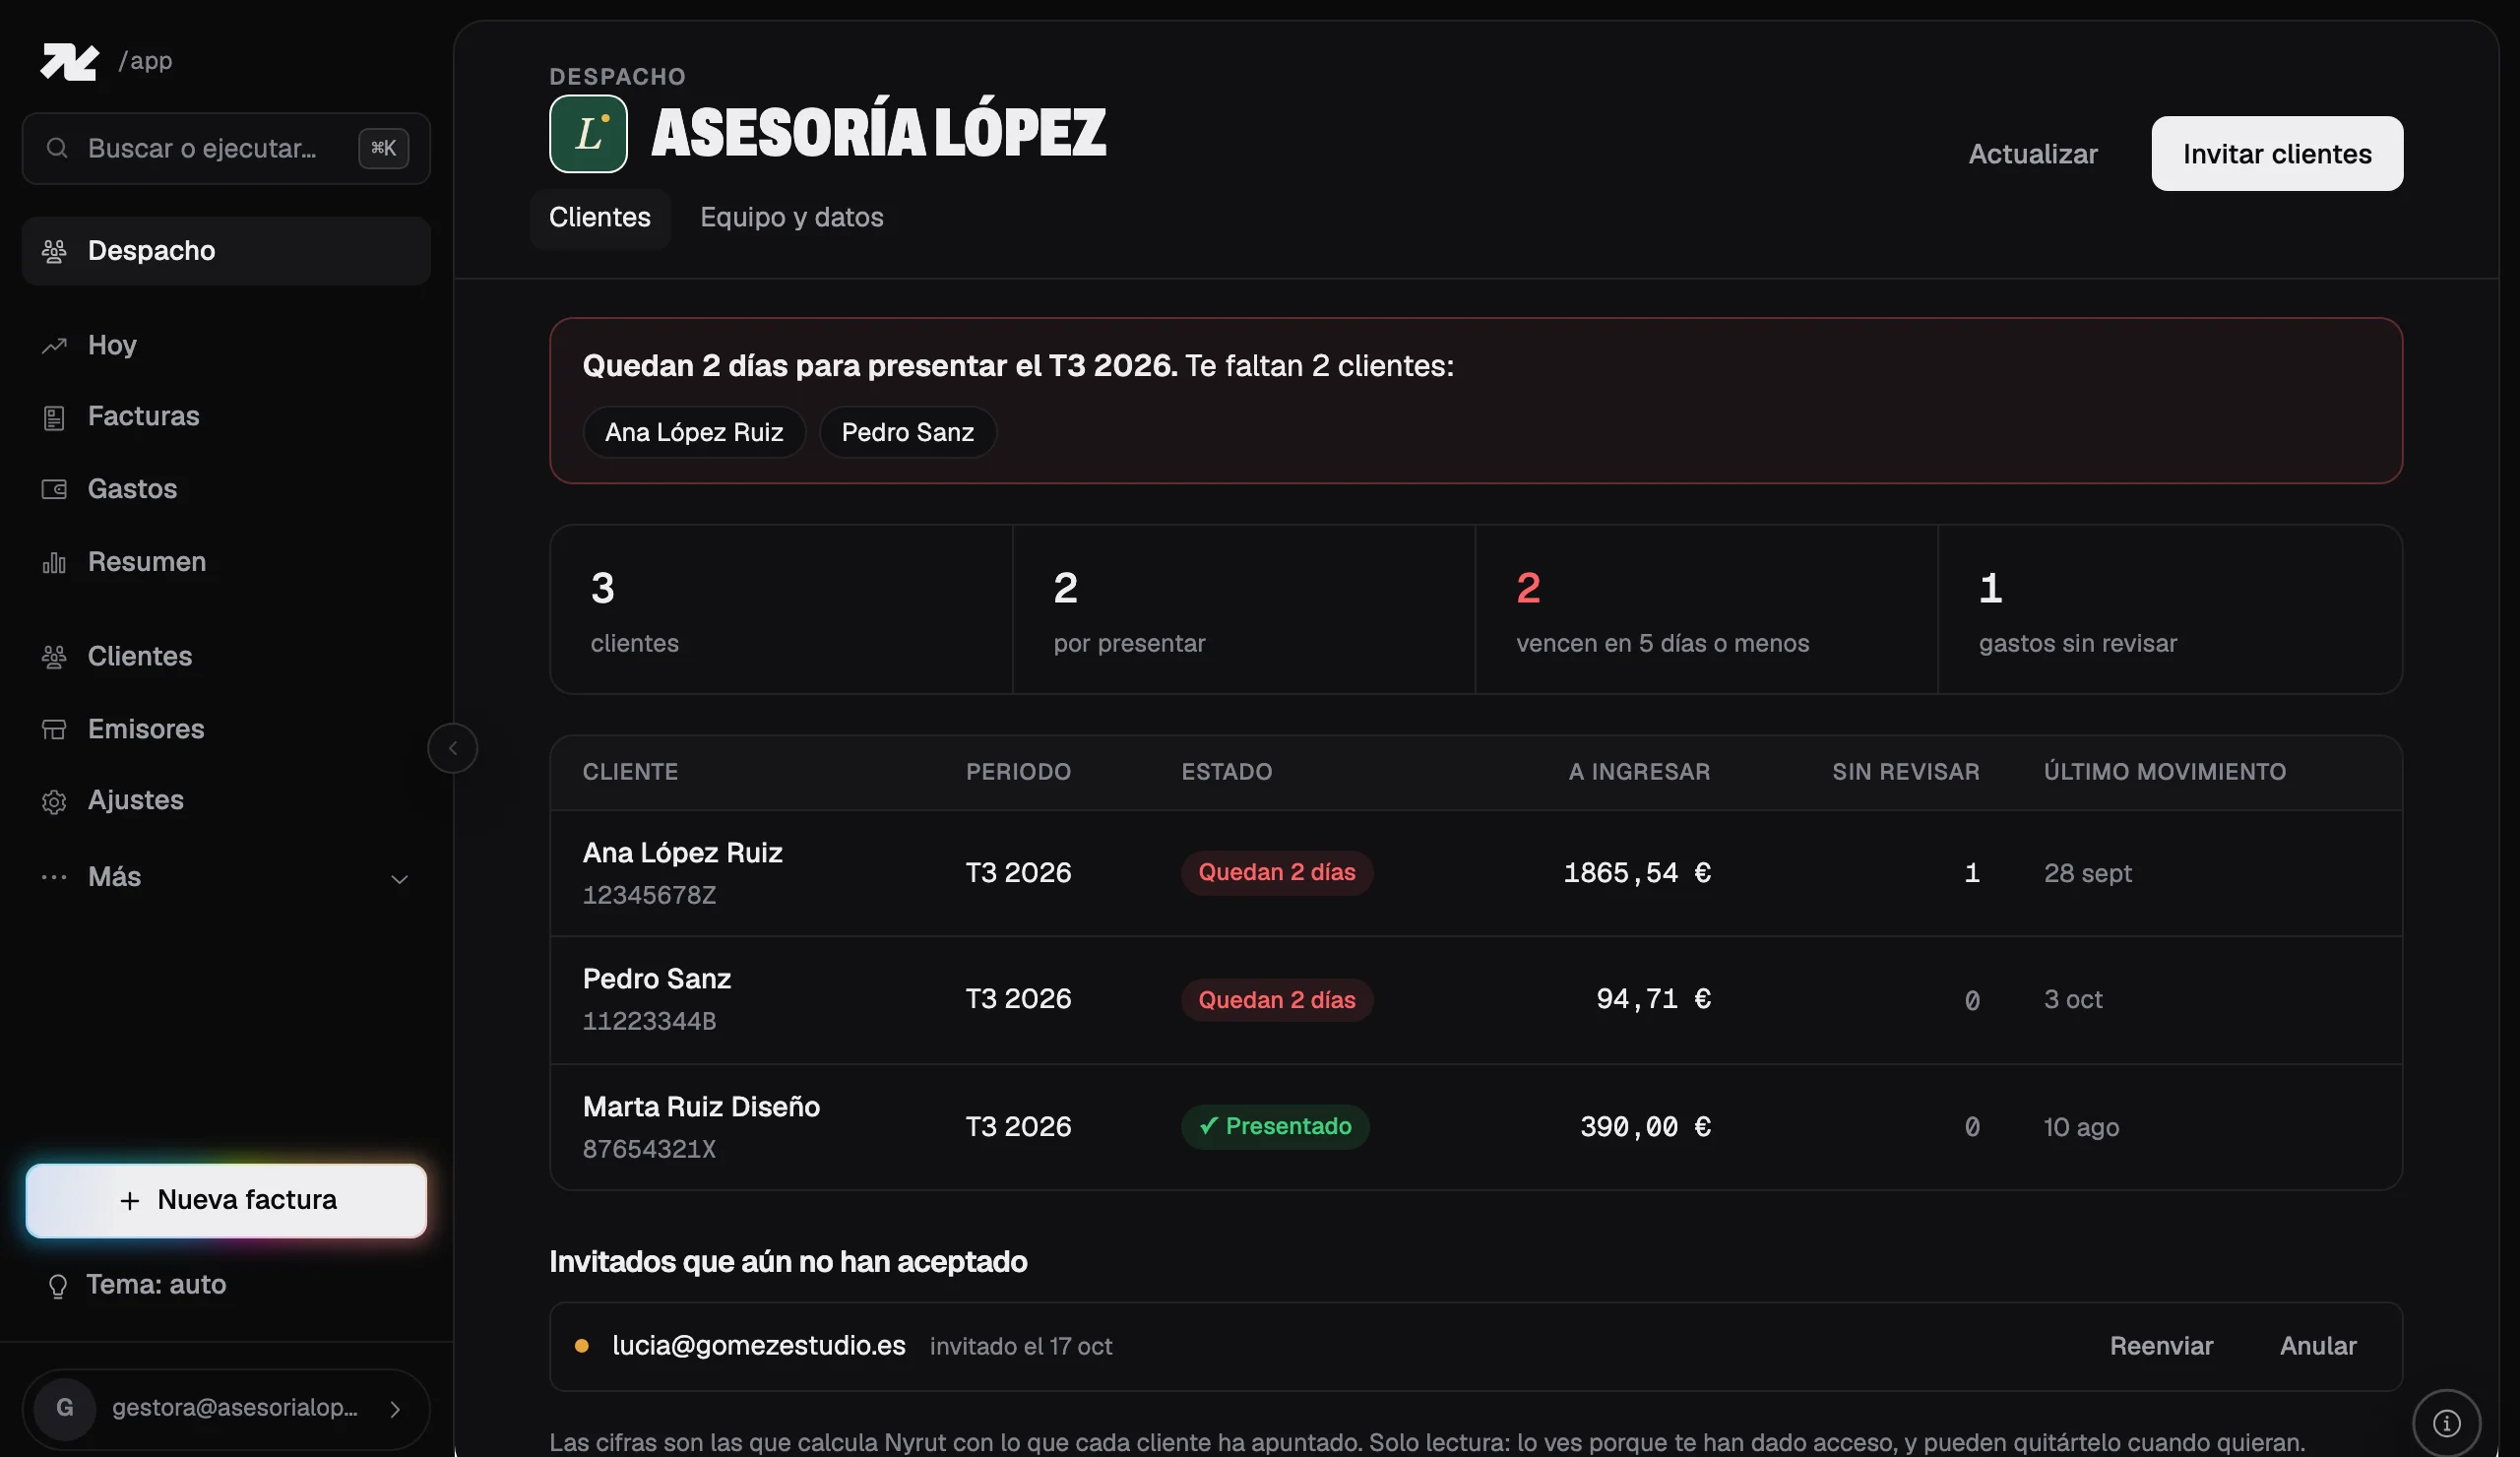Click the Invitar clientes button
This screenshot has height=1457, width=2520.
[2276, 154]
